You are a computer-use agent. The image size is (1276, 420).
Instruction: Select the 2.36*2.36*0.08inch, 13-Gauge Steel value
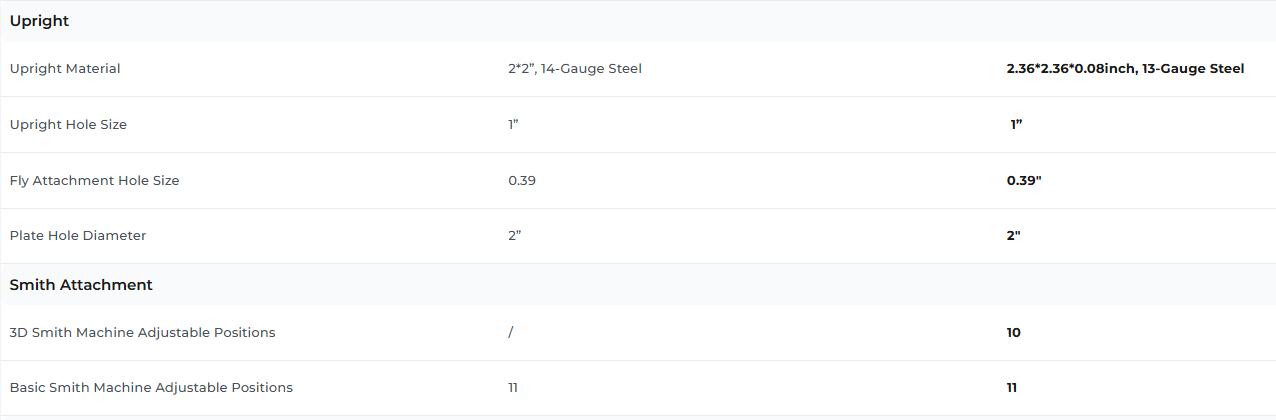(x=1125, y=69)
